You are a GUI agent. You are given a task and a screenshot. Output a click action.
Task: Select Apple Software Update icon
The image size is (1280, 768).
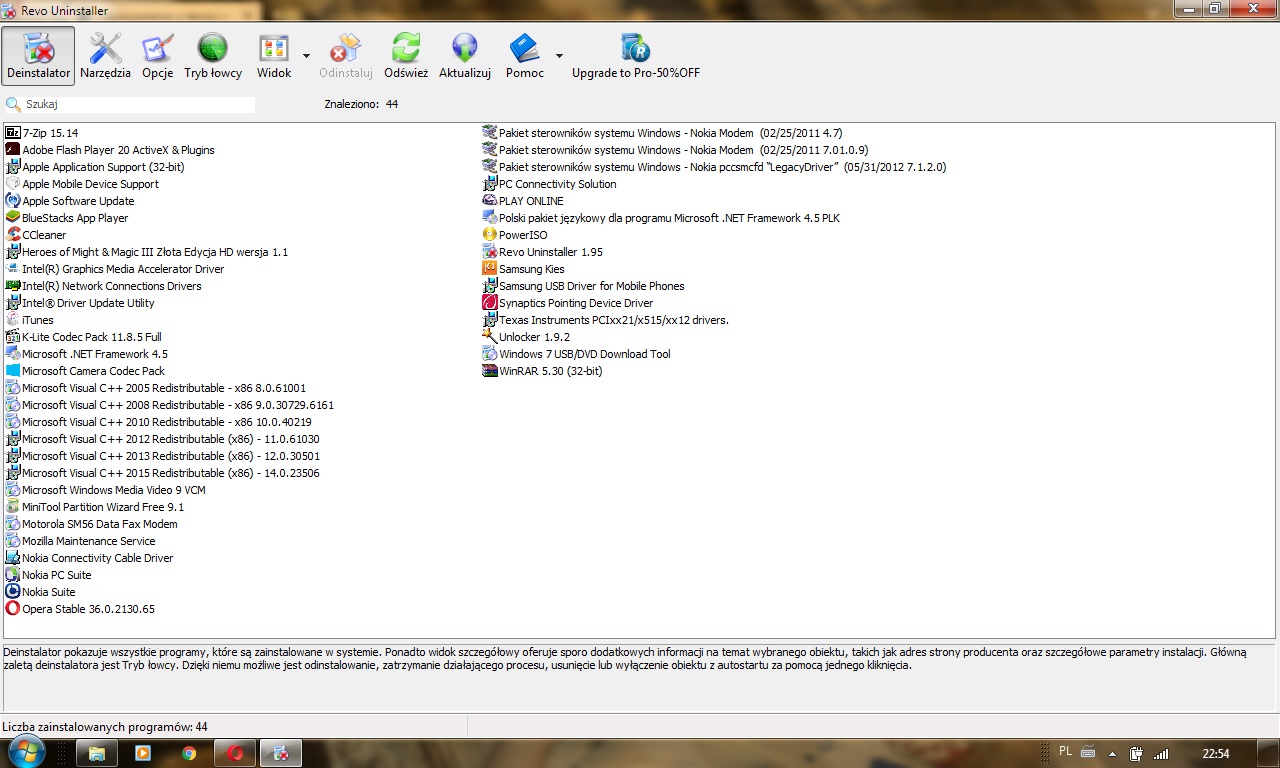pyautogui.click(x=13, y=200)
